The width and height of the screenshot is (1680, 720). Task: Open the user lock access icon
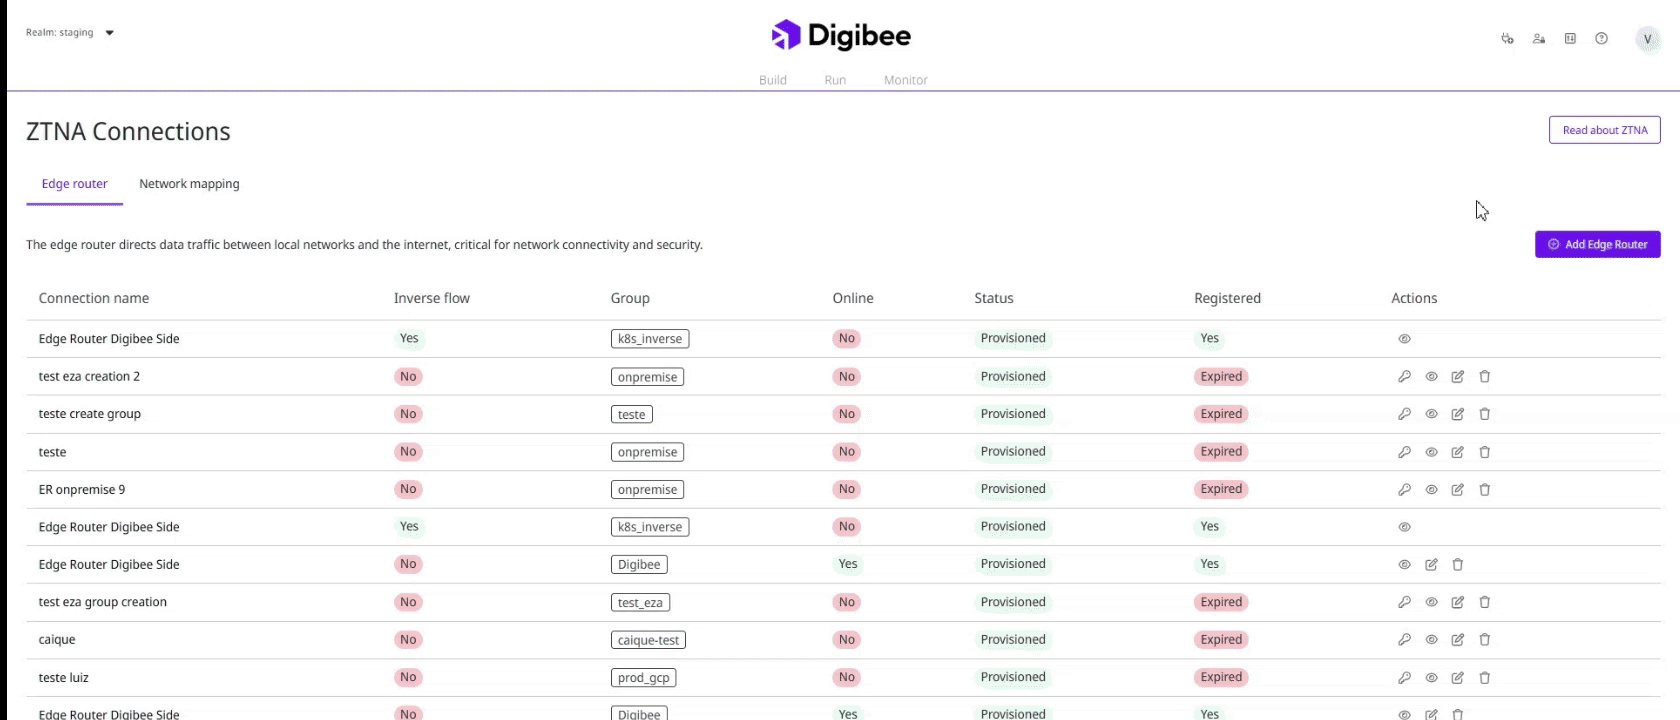pos(1539,39)
